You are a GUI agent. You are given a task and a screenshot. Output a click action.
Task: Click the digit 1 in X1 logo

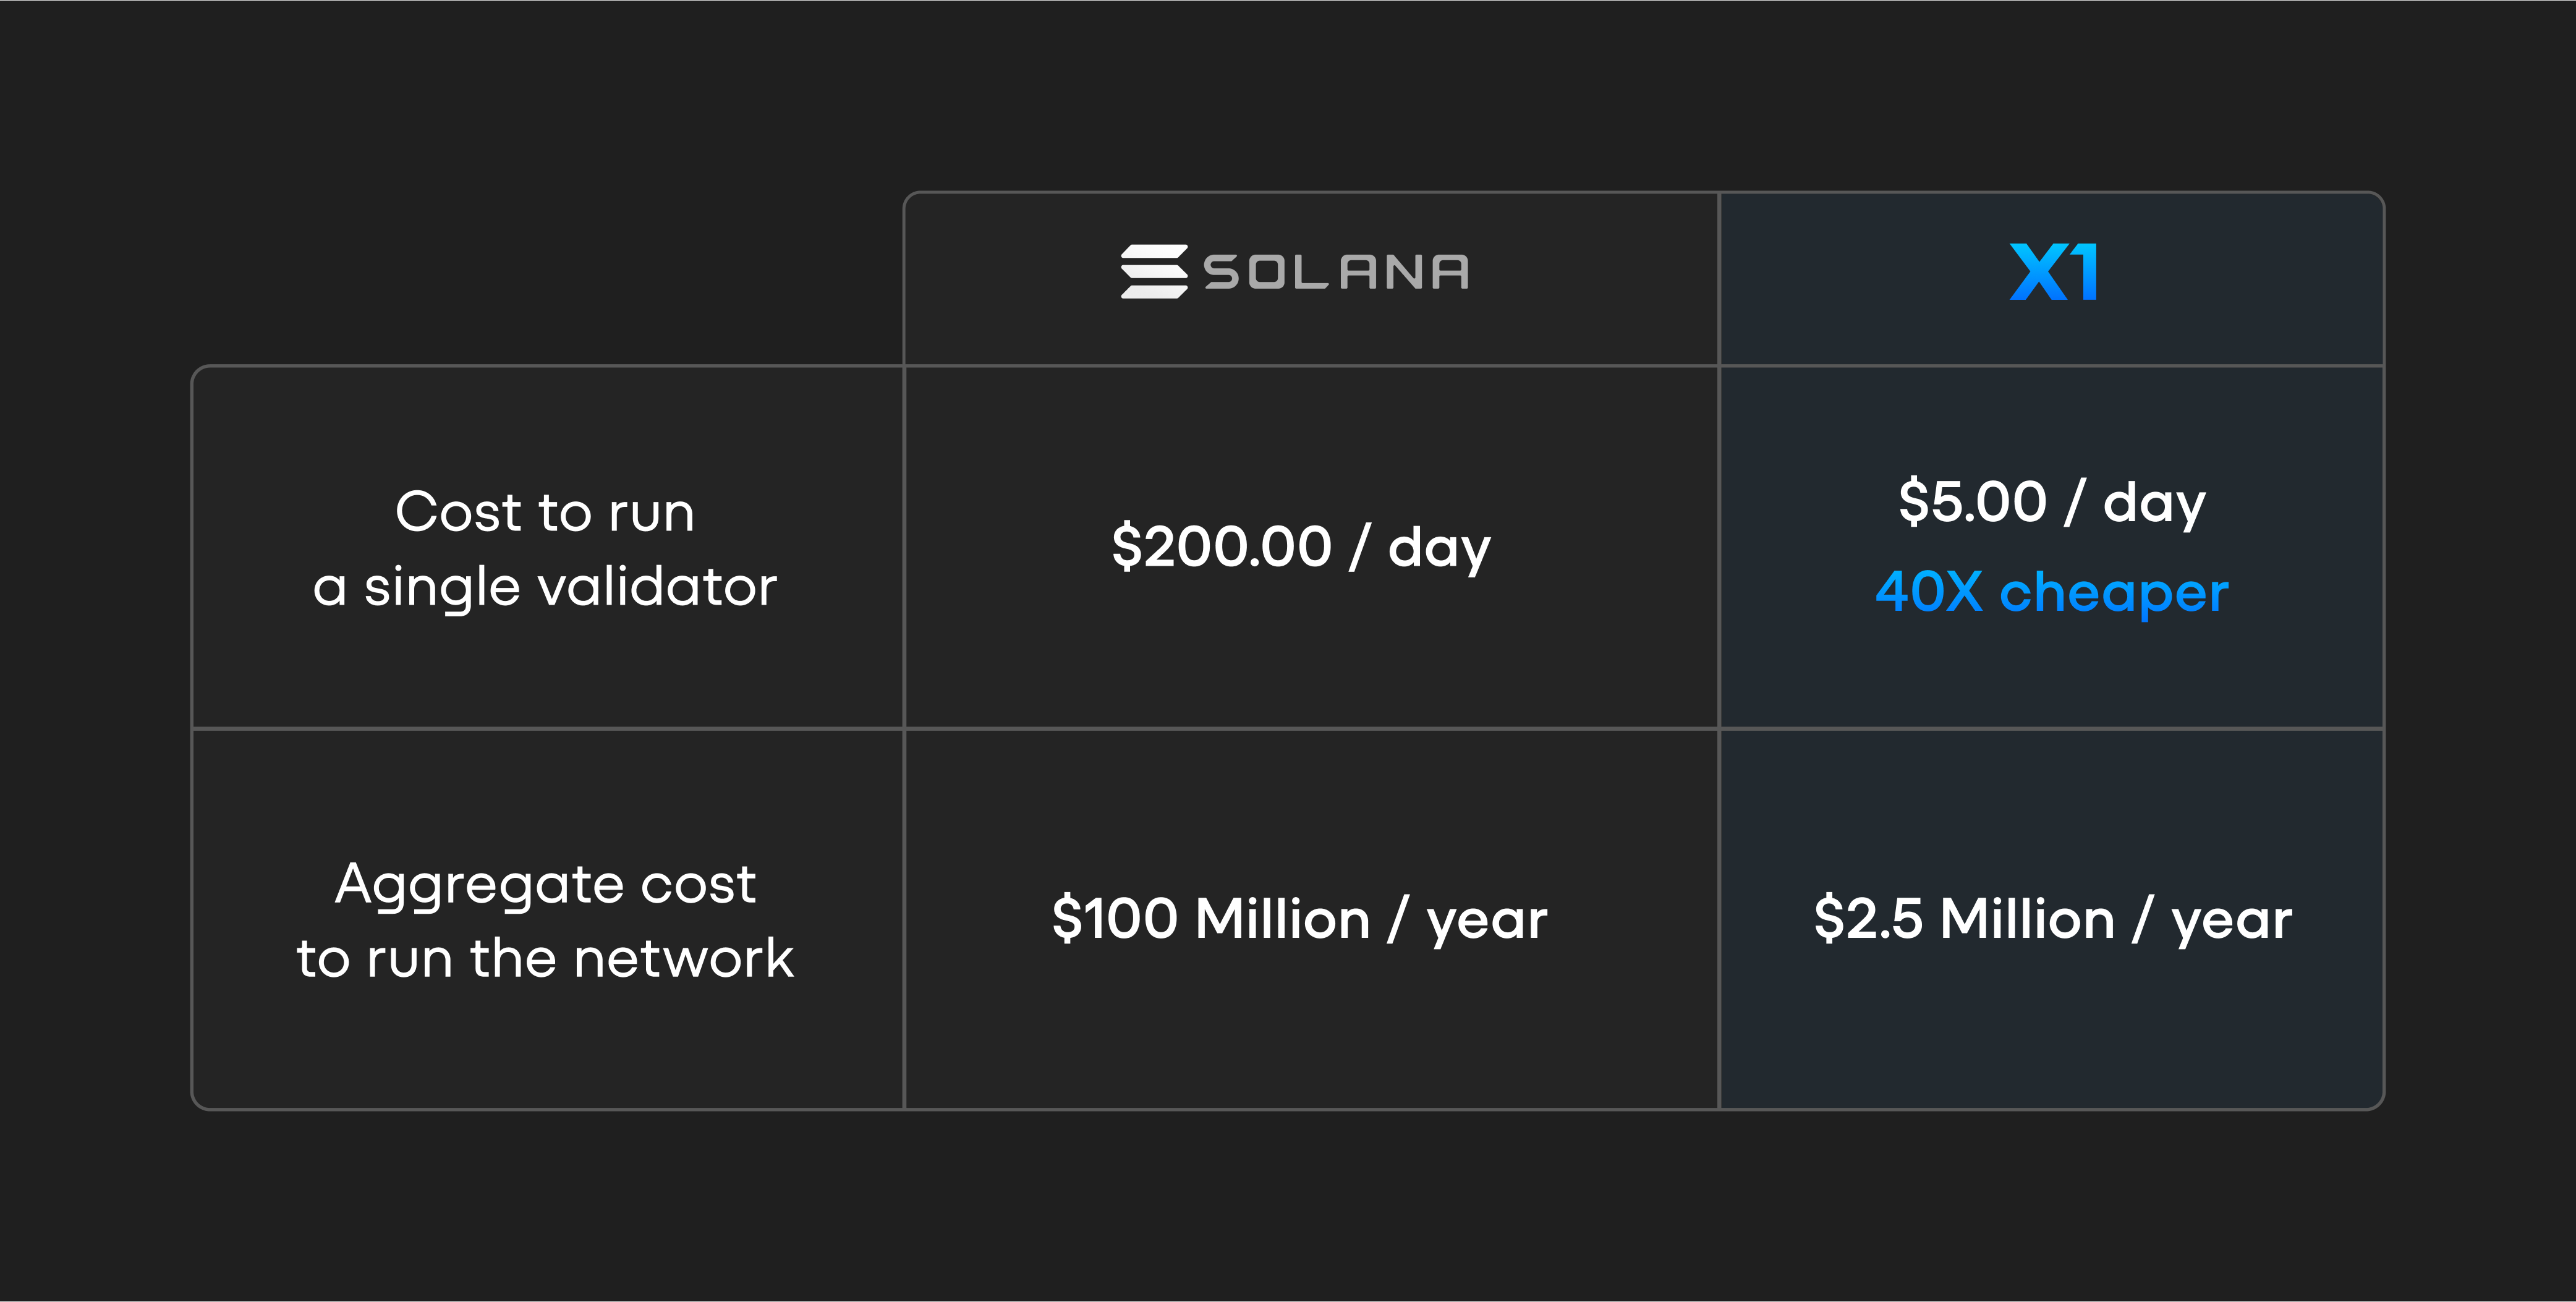(x=2085, y=271)
